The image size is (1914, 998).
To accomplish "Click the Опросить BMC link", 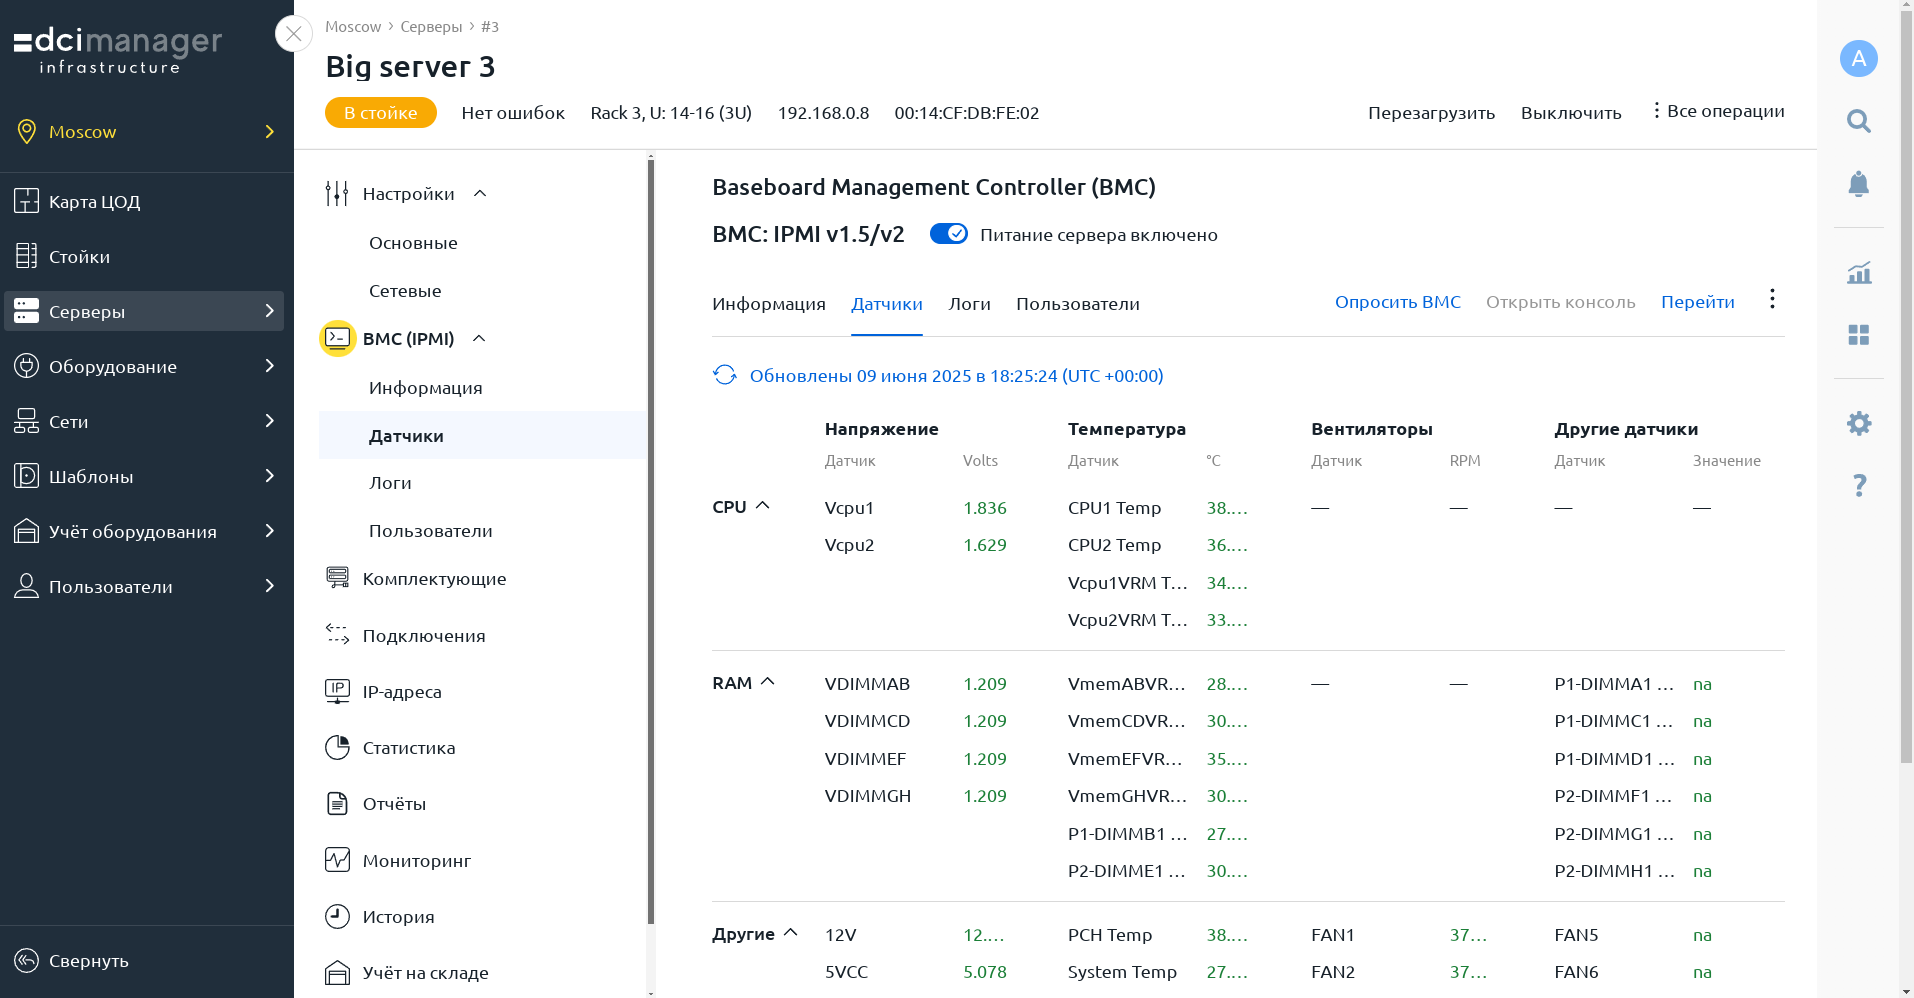I will pos(1397,302).
